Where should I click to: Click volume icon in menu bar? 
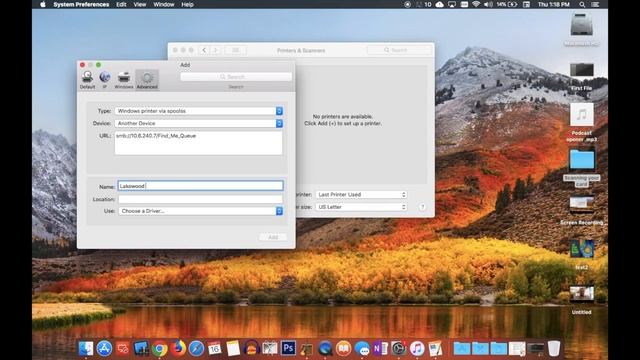488,4
